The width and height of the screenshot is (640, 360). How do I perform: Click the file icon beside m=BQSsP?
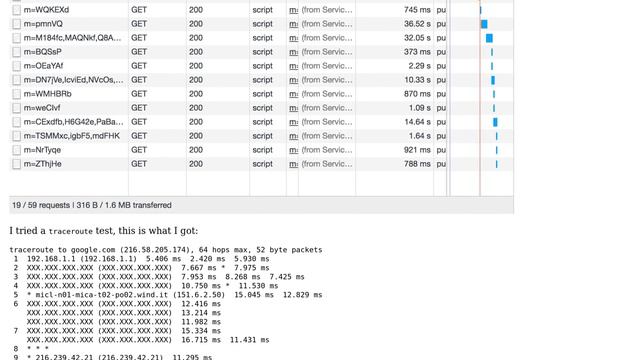click(x=16, y=52)
